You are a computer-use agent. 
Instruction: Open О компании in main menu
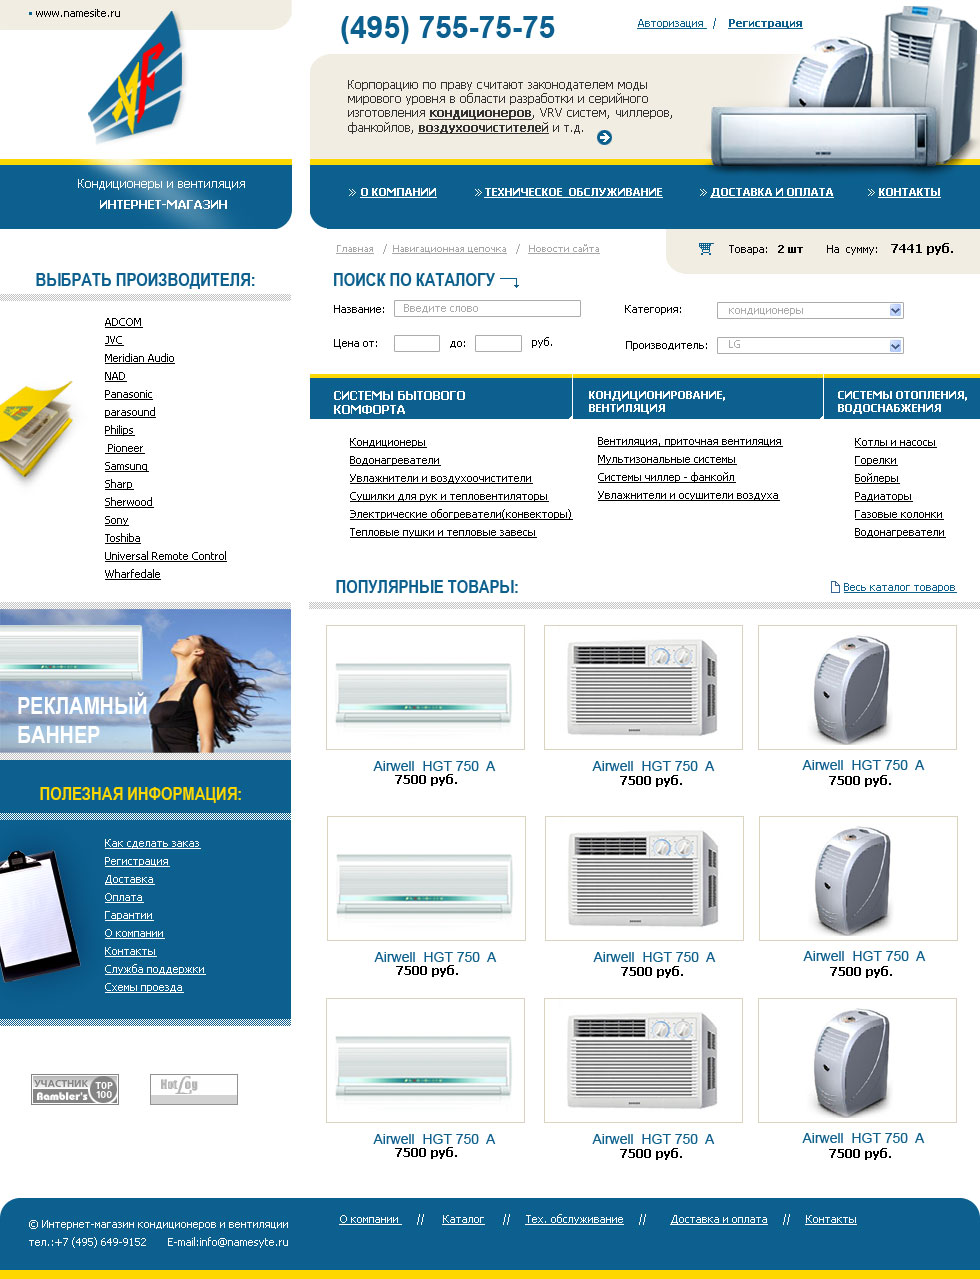click(x=398, y=192)
